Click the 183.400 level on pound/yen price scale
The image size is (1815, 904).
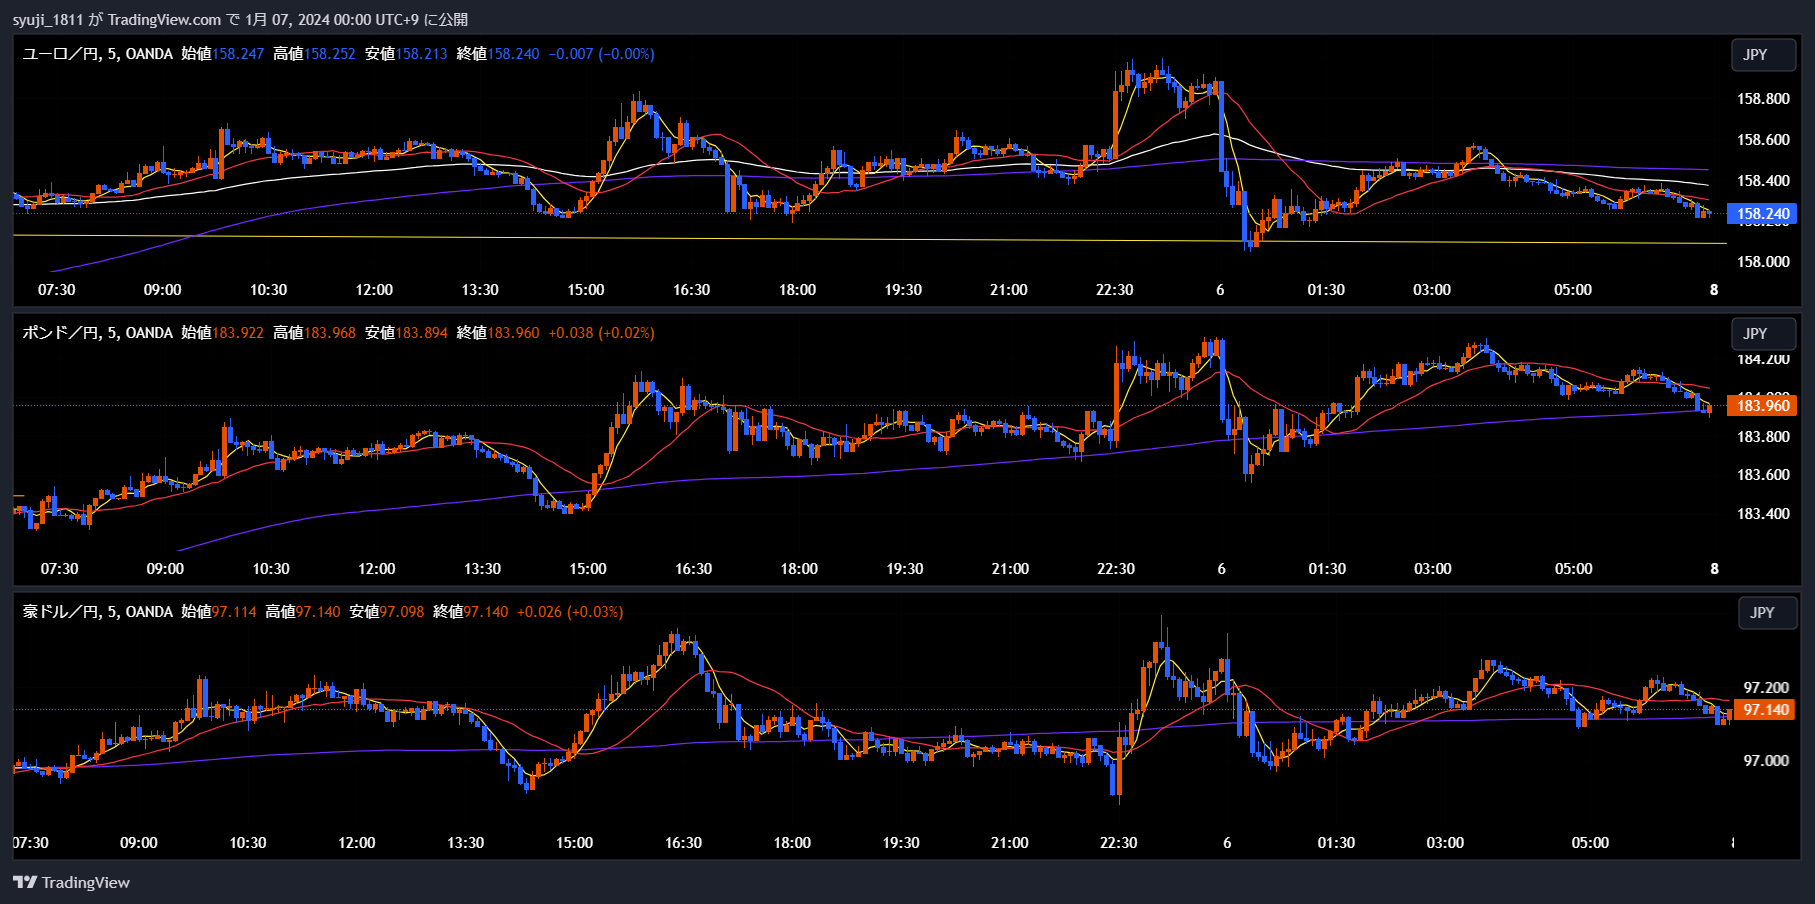coord(1763,514)
